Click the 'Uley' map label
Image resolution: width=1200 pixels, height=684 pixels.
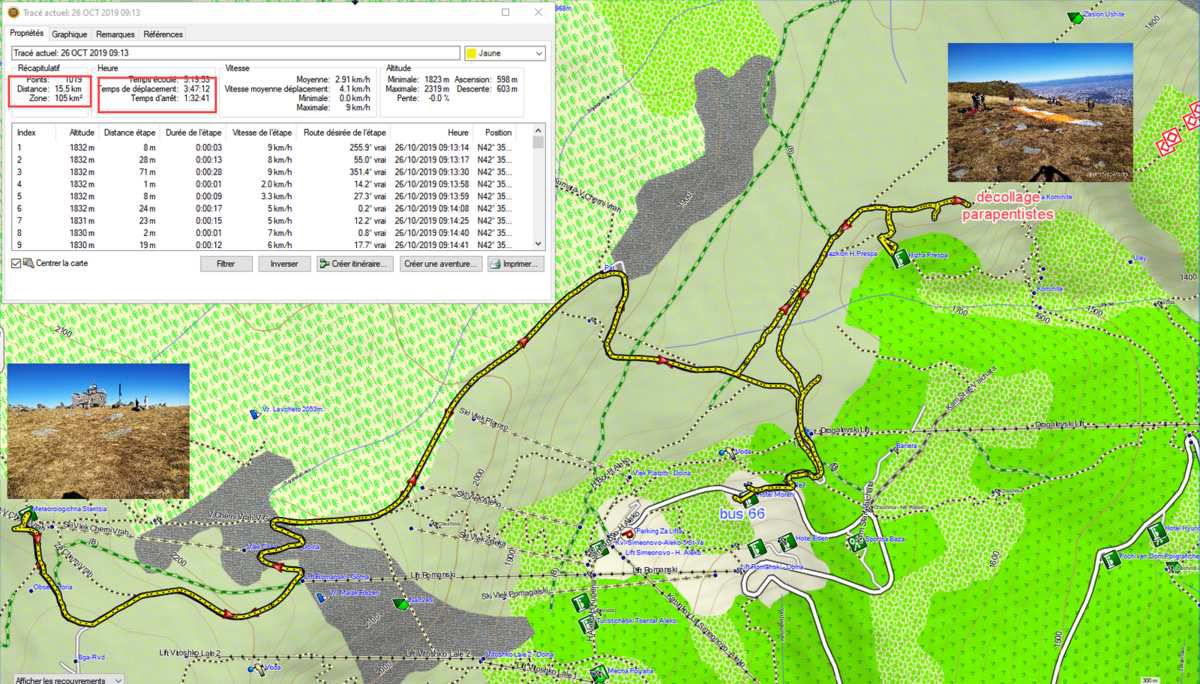coord(1140,258)
